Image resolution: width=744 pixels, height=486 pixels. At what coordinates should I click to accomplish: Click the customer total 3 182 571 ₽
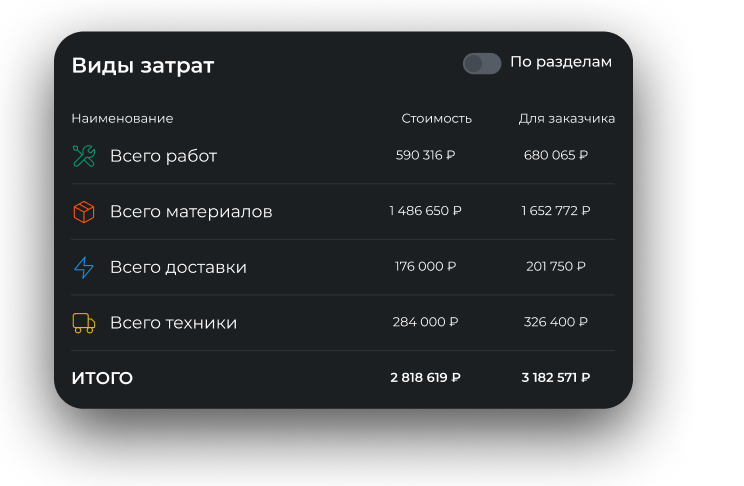pos(556,378)
